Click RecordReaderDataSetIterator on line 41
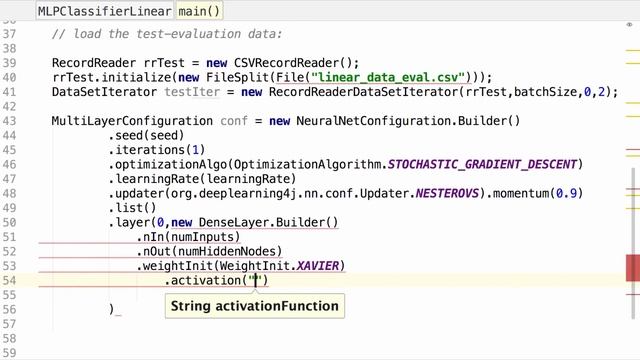The width and height of the screenshot is (640, 360). click(x=364, y=92)
